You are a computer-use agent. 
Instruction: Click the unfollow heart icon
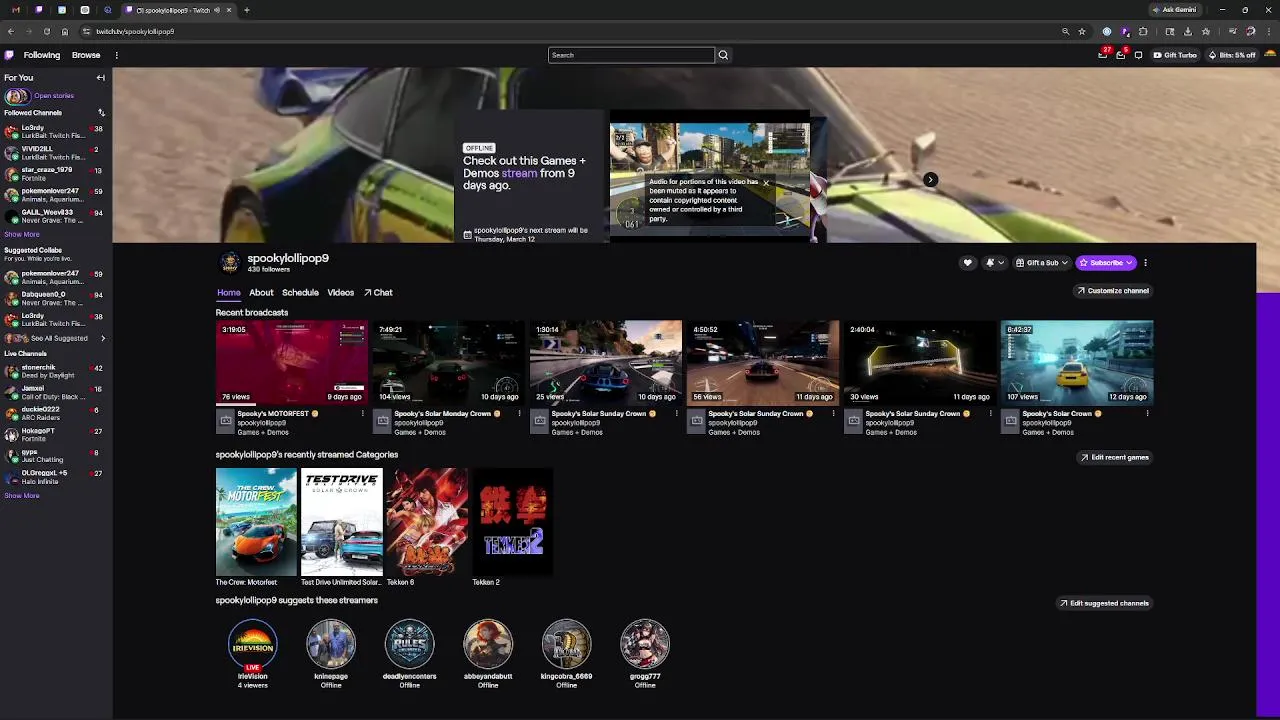click(967, 263)
